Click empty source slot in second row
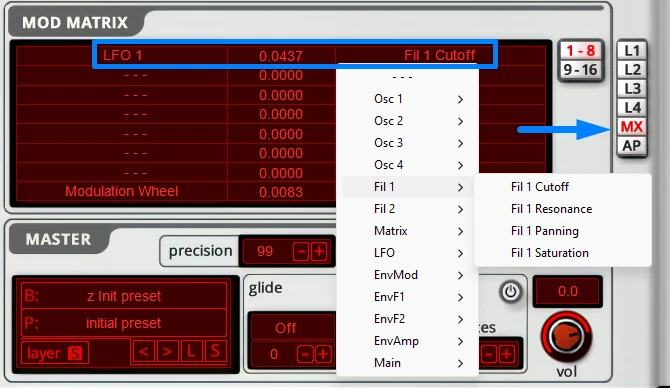The width and height of the screenshot is (670, 388). 122,75
